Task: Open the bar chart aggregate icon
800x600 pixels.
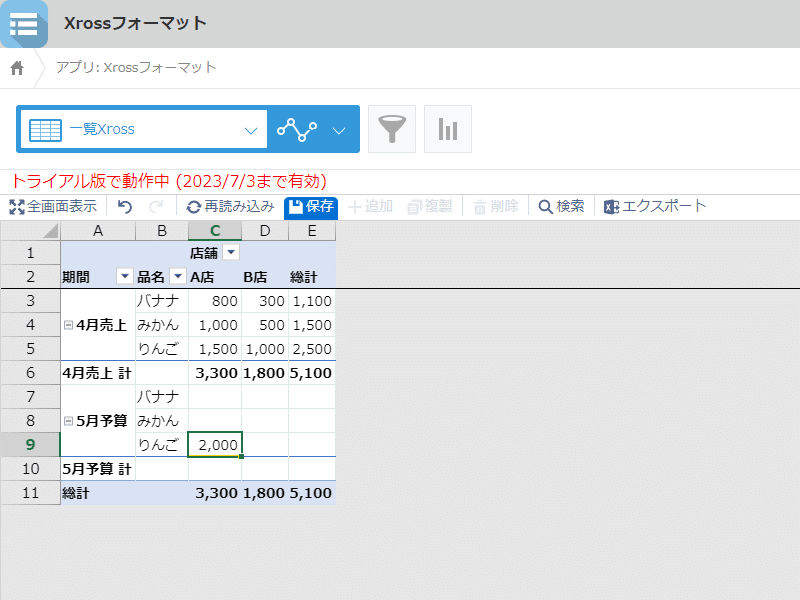Action: point(448,129)
